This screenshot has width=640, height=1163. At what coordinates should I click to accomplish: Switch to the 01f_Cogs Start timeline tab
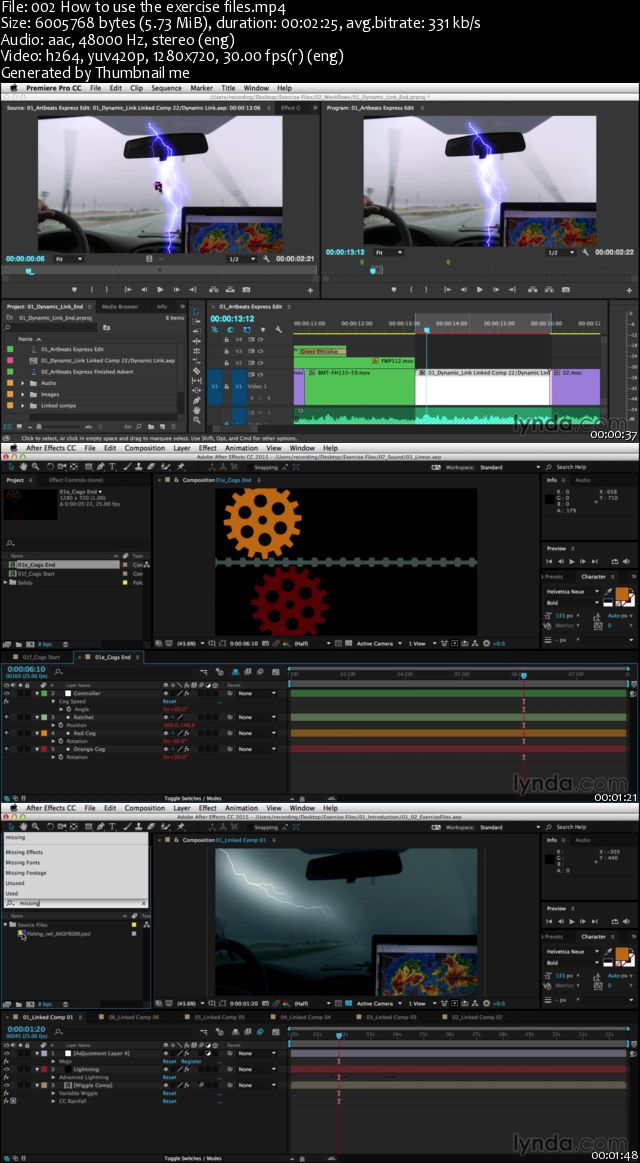pos(41,657)
